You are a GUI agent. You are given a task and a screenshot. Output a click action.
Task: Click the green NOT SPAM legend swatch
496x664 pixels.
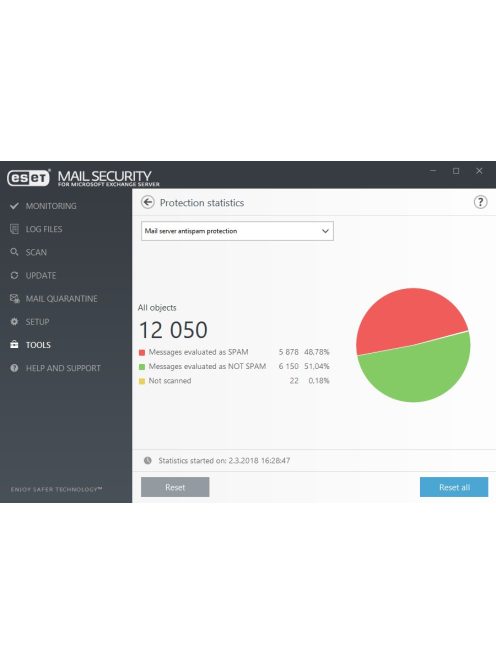click(142, 367)
